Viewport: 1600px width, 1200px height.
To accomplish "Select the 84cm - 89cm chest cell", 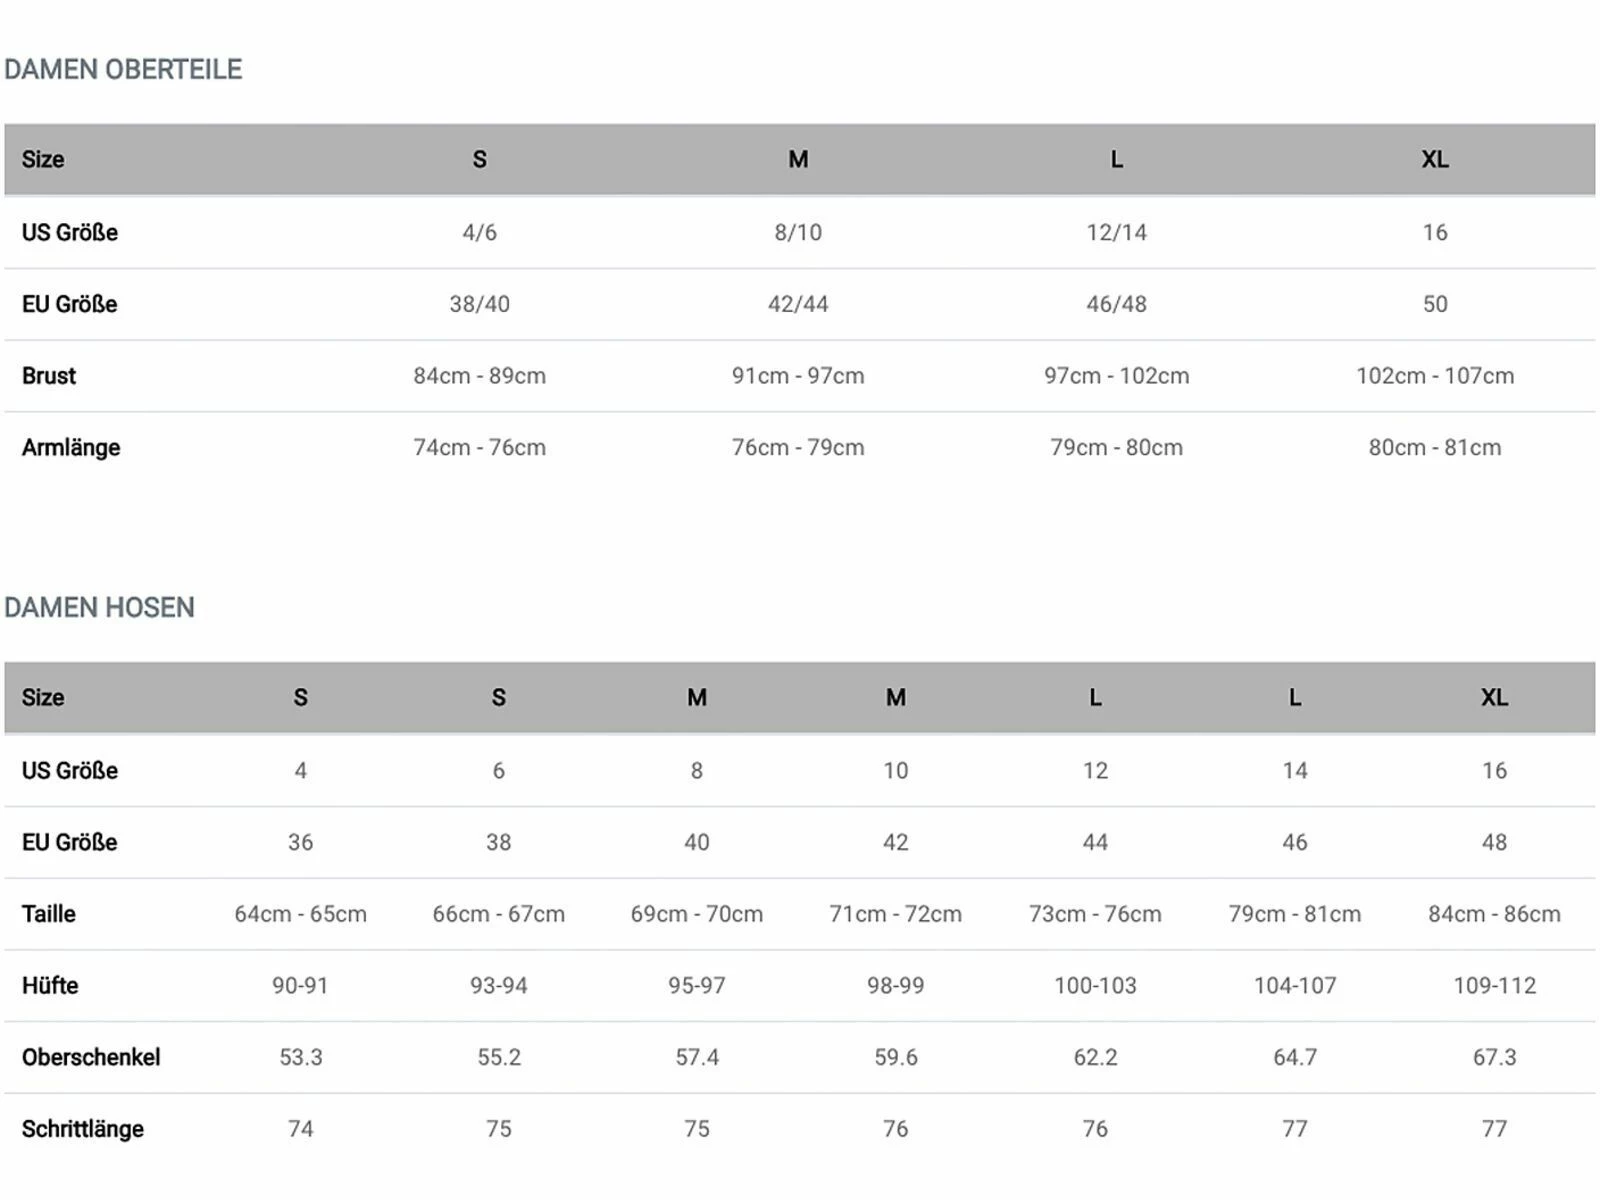I will click(x=479, y=376).
